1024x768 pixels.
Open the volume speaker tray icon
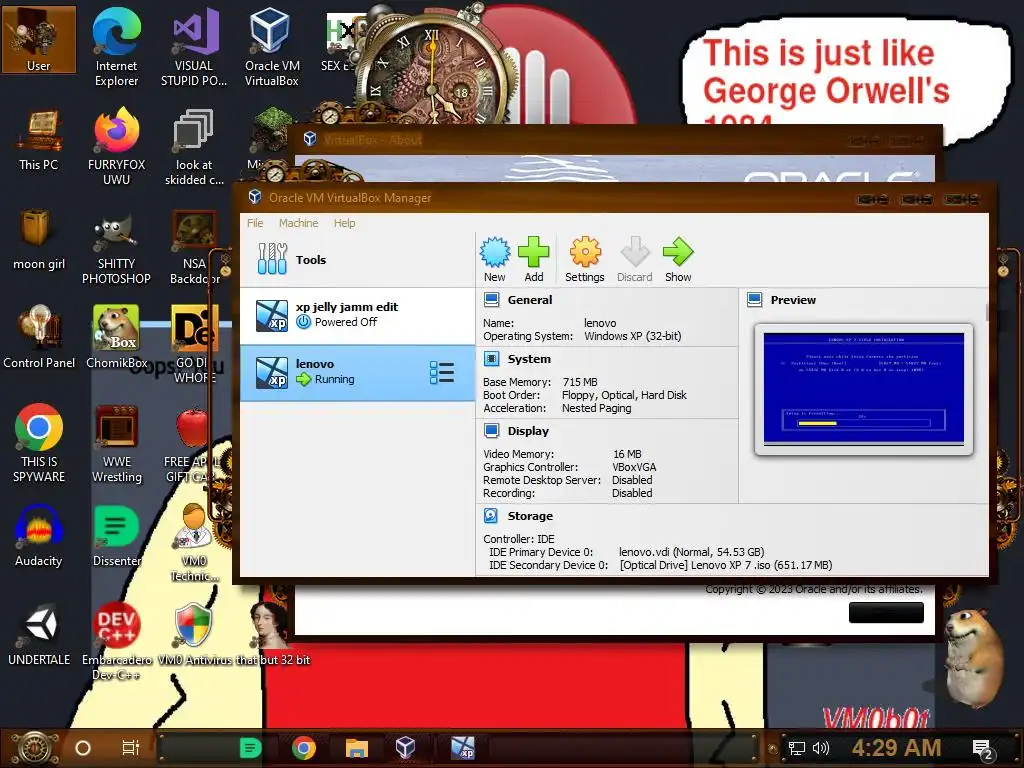(821, 748)
